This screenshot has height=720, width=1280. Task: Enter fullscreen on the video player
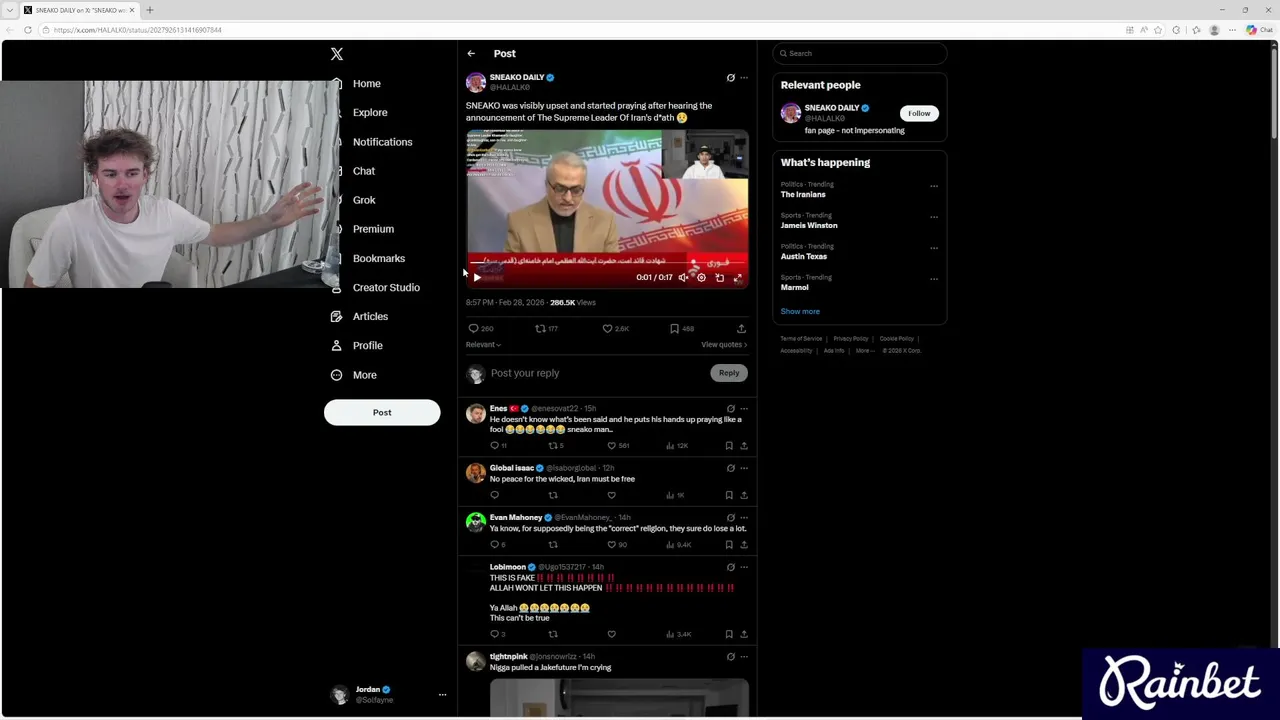(x=737, y=278)
